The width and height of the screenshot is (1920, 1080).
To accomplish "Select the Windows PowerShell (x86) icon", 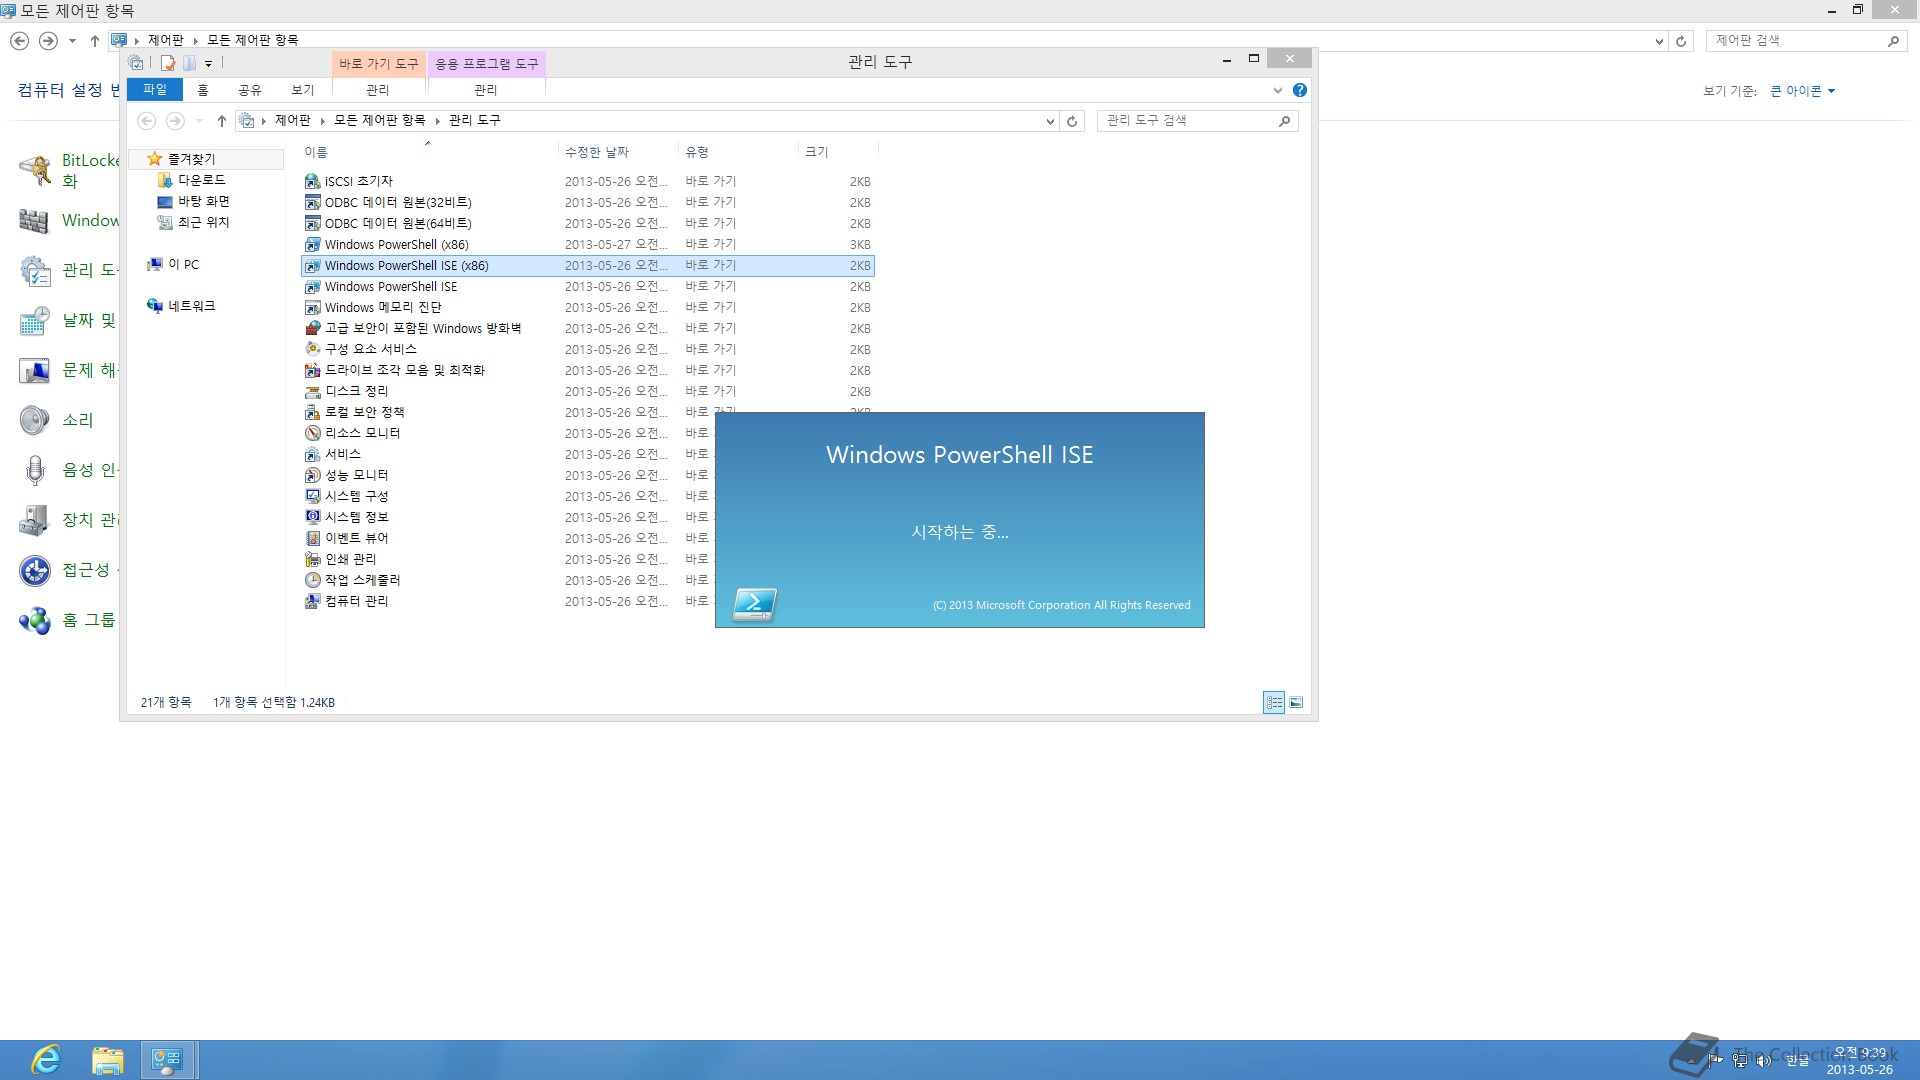I will (313, 245).
